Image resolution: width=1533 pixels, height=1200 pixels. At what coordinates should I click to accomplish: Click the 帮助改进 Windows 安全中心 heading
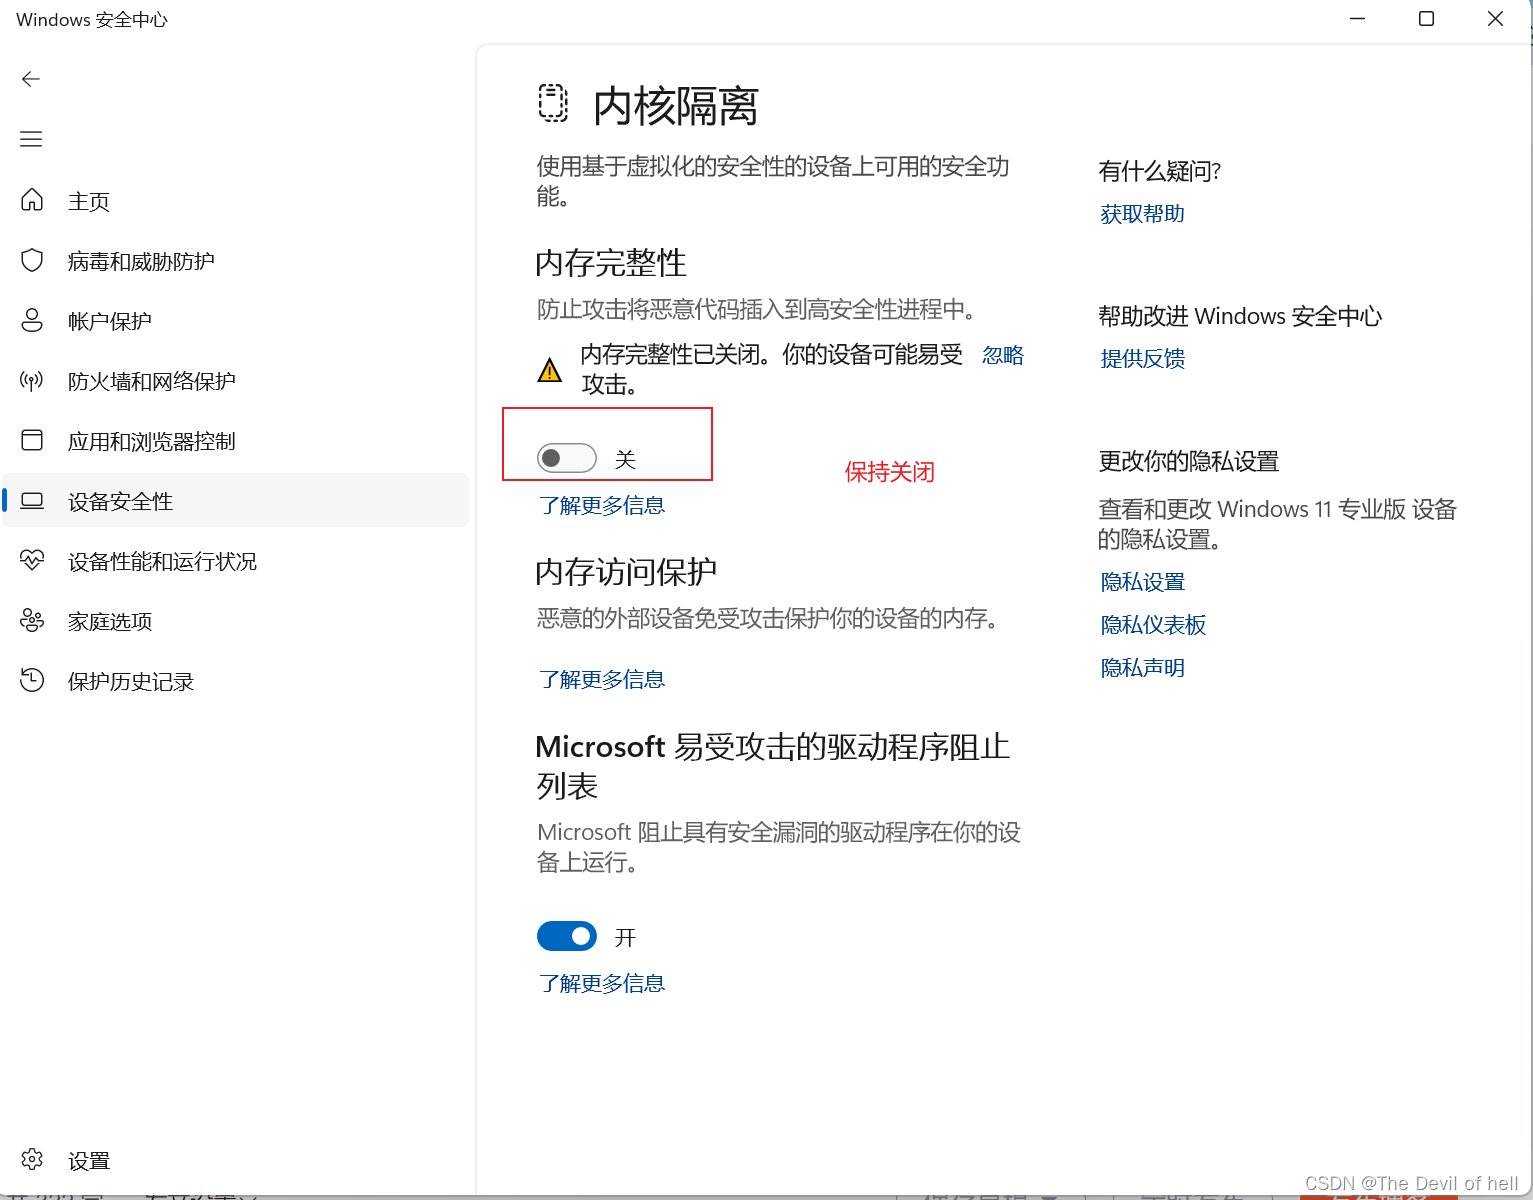[x=1240, y=316]
